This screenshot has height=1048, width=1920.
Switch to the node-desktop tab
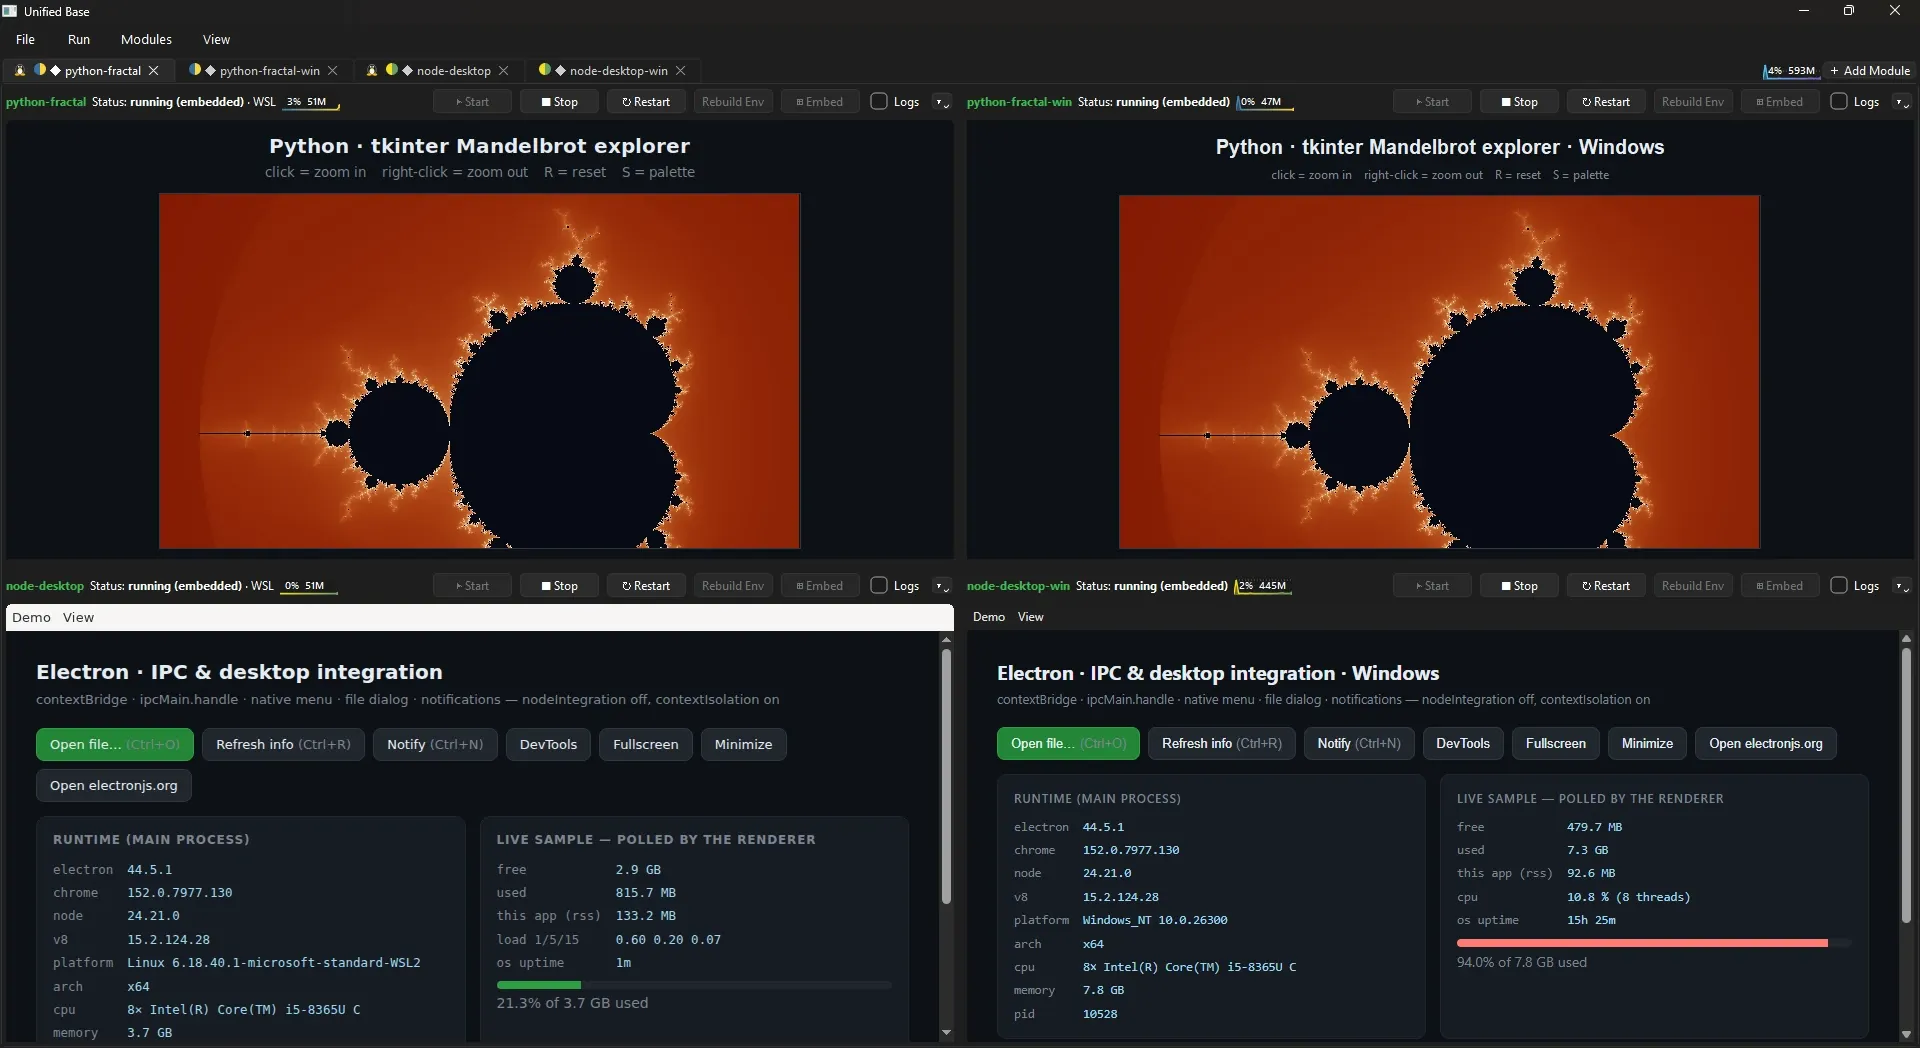[438, 71]
